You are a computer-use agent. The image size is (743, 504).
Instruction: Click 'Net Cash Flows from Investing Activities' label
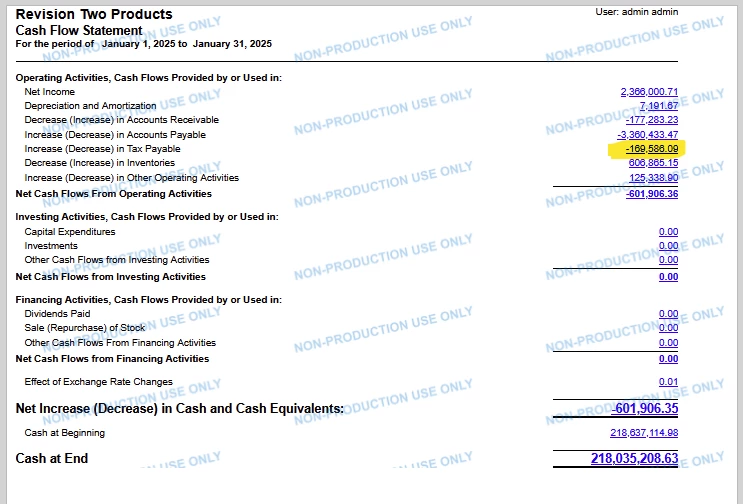(110, 277)
